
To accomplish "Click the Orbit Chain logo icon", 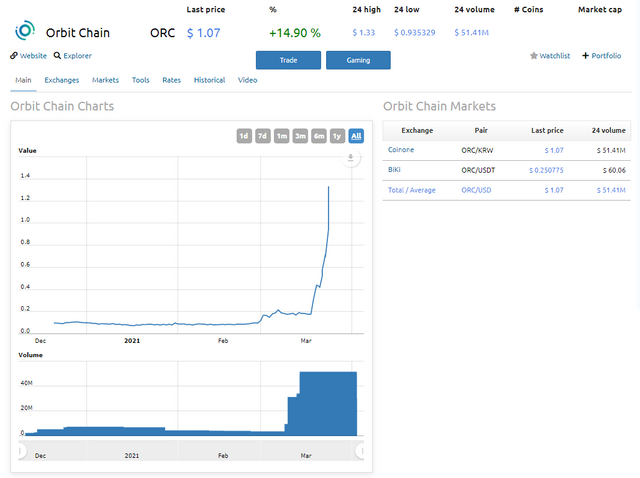I will point(24,30).
